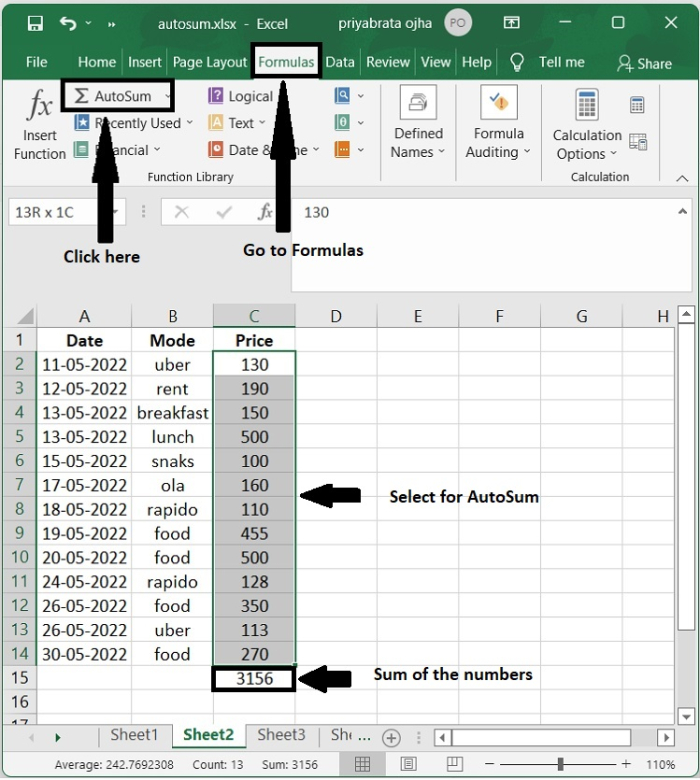Viewport: 700px width, 780px height.
Task: Open the Text functions dropdown
Action: (x=237, y=123)
